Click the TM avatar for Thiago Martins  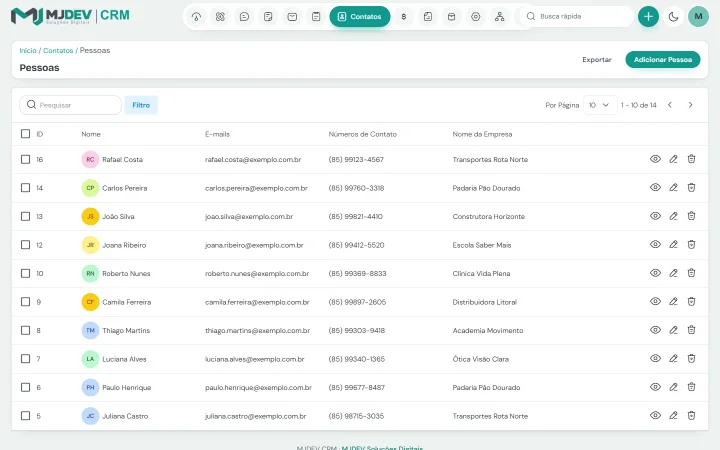(90, 331)
